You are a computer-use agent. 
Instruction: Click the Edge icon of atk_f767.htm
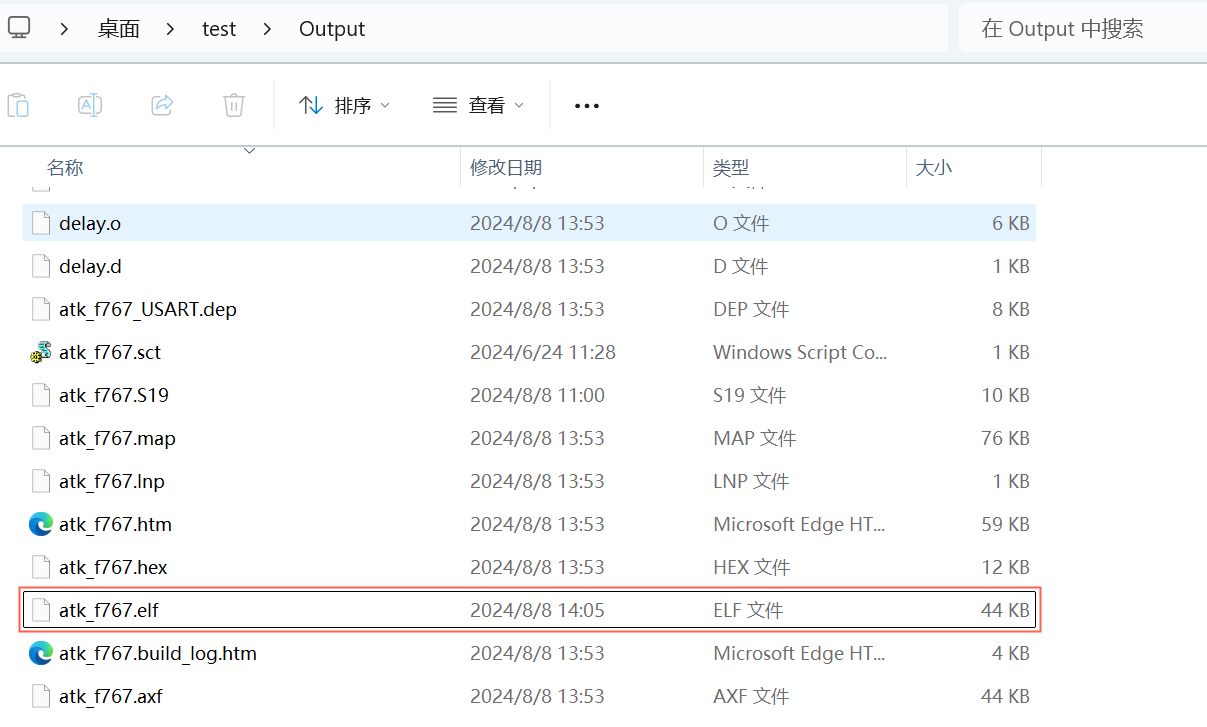(41, 524)
